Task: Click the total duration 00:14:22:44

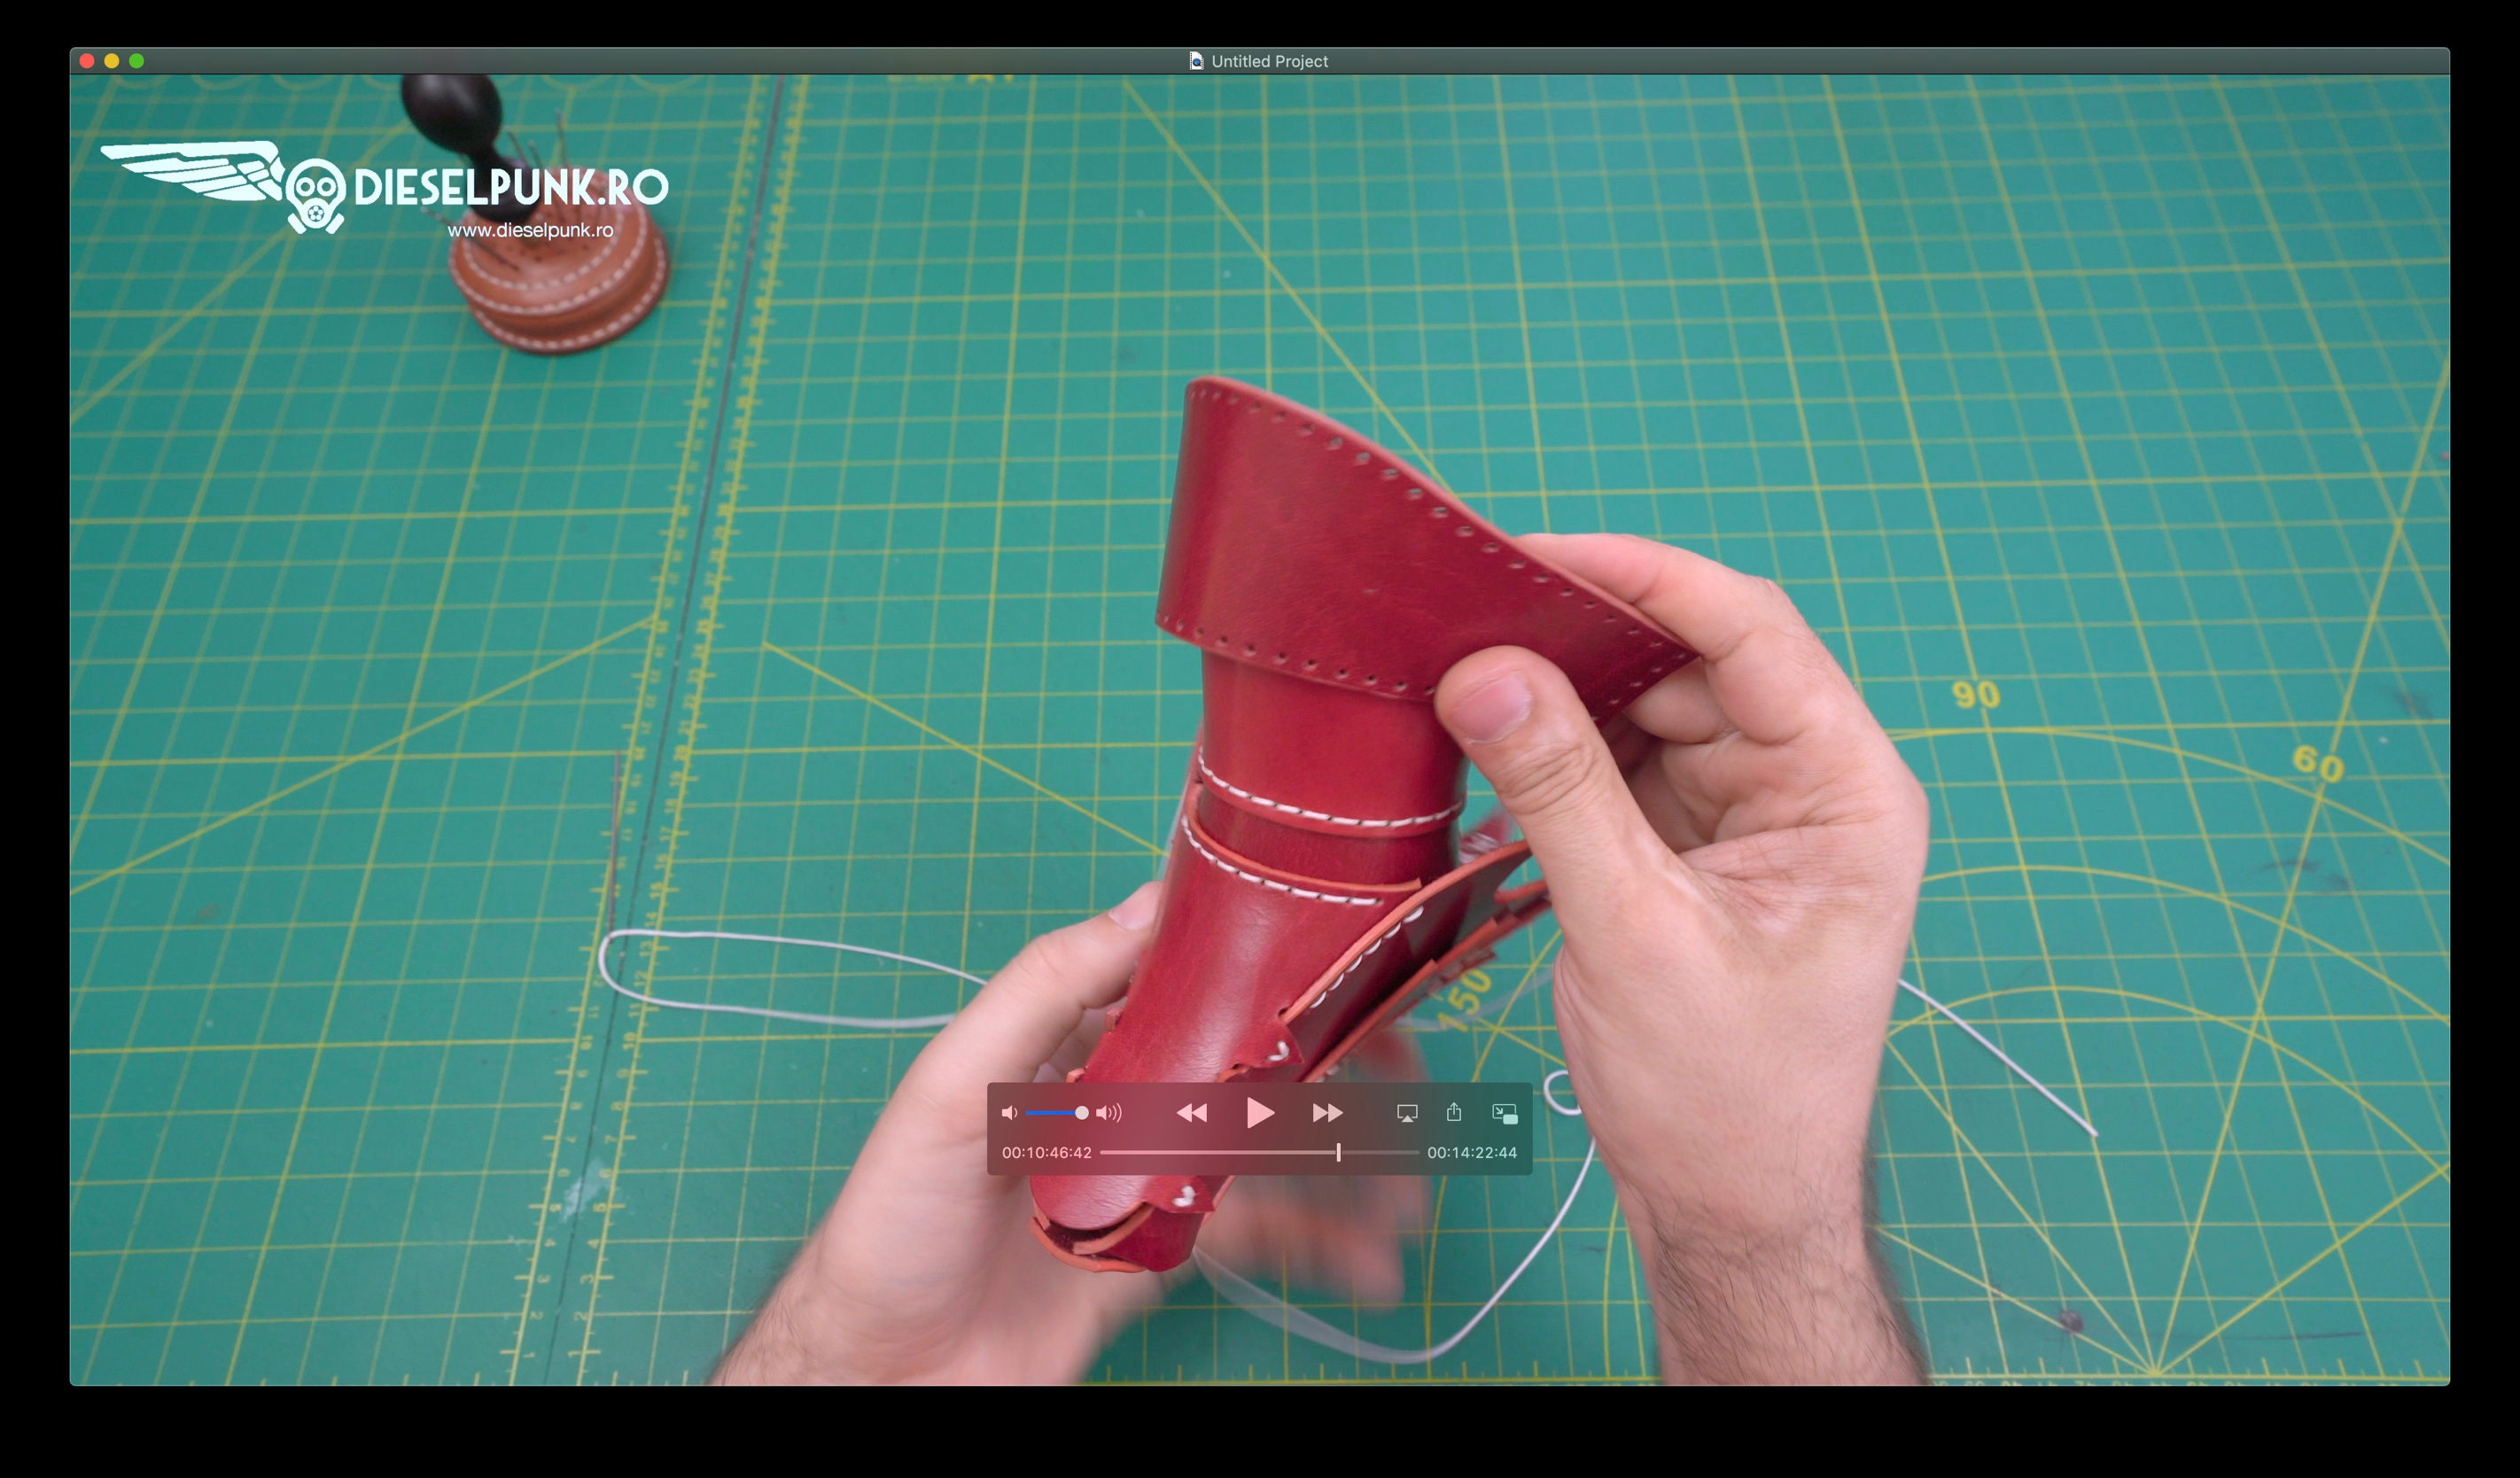Action: (x=1472, y=1152)
